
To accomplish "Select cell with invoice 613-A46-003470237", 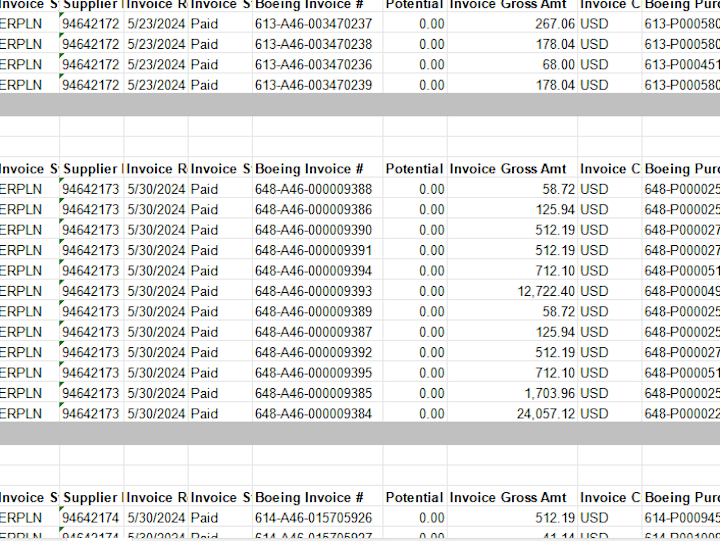I will pos(317,24).
